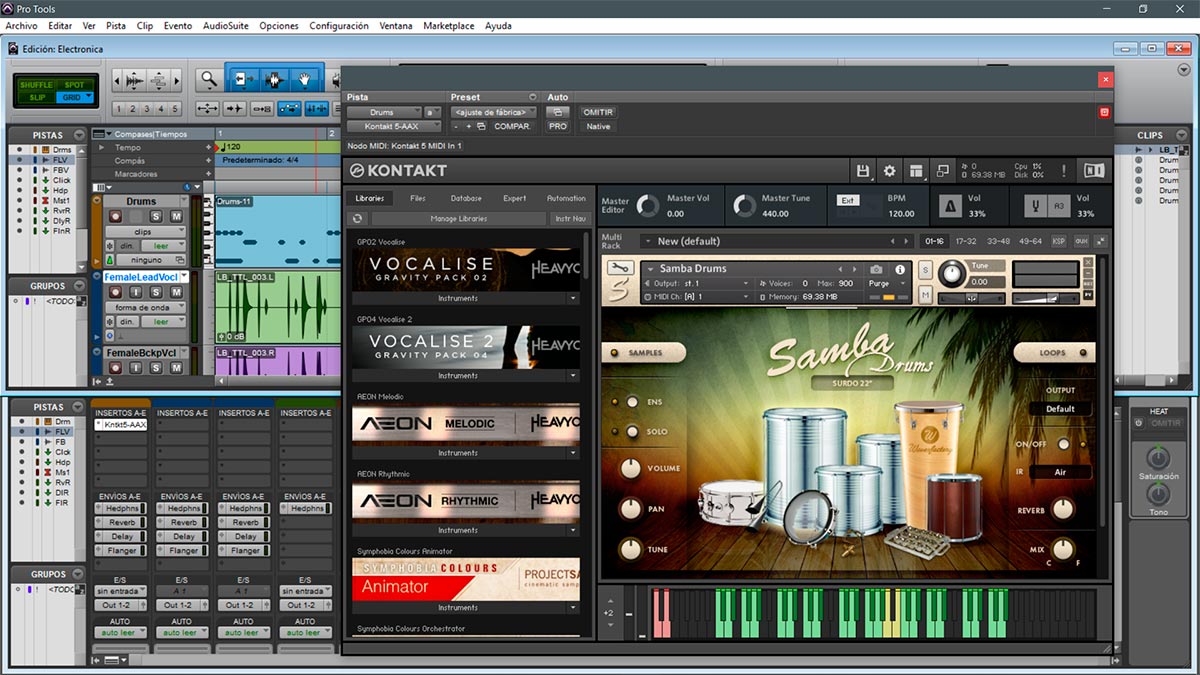1200x675 pixels.
Task: Click the Vocalise 2 Gravity Pack 04 banner
Action: click(466, 345)
